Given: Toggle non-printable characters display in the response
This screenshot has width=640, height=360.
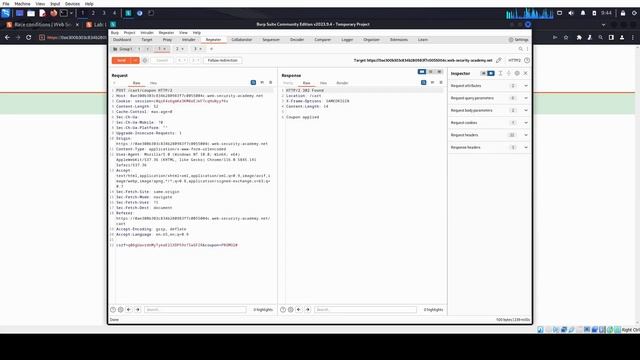Looking at the screenshot, I should [432, 82].
